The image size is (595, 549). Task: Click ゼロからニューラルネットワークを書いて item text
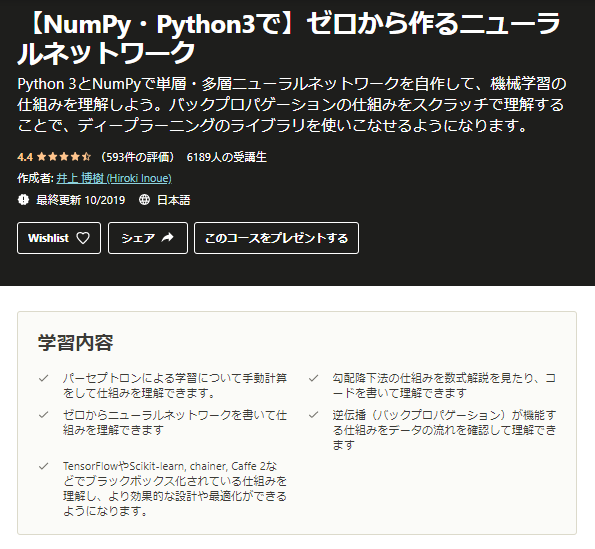(x=175, y=422)
